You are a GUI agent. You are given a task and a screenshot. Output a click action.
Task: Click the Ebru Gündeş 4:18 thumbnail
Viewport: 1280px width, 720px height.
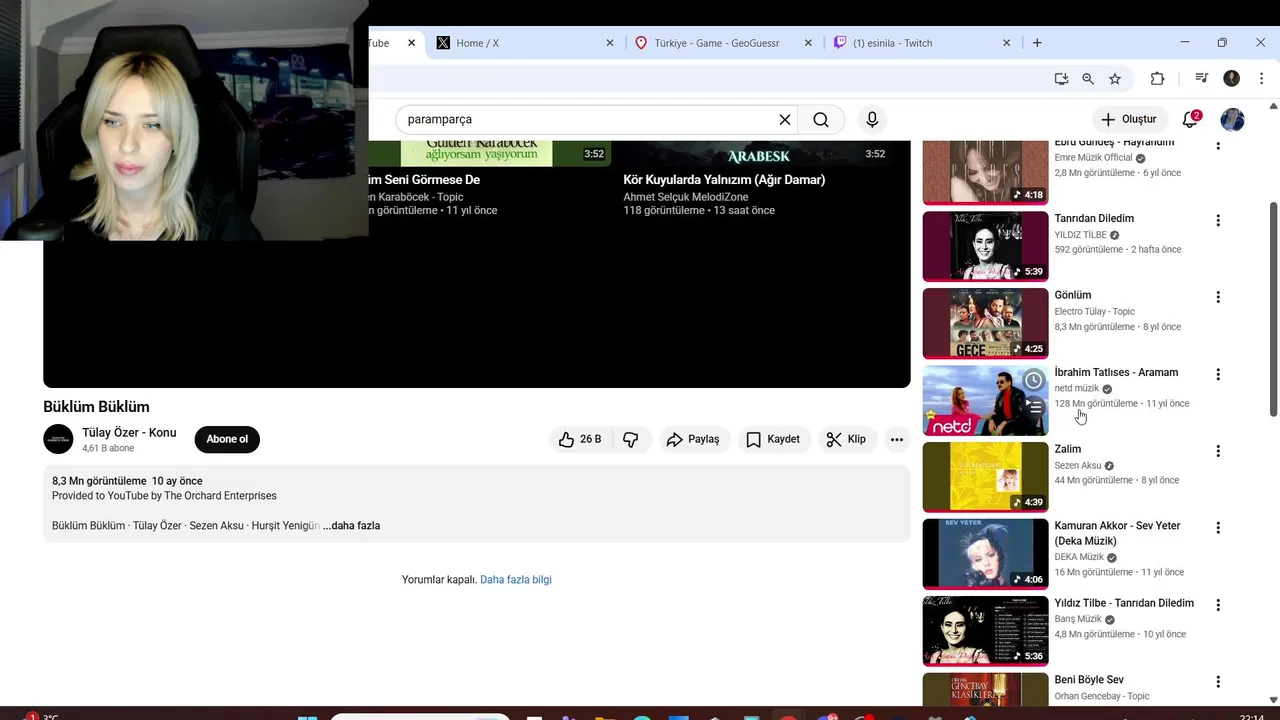[985, 172]
